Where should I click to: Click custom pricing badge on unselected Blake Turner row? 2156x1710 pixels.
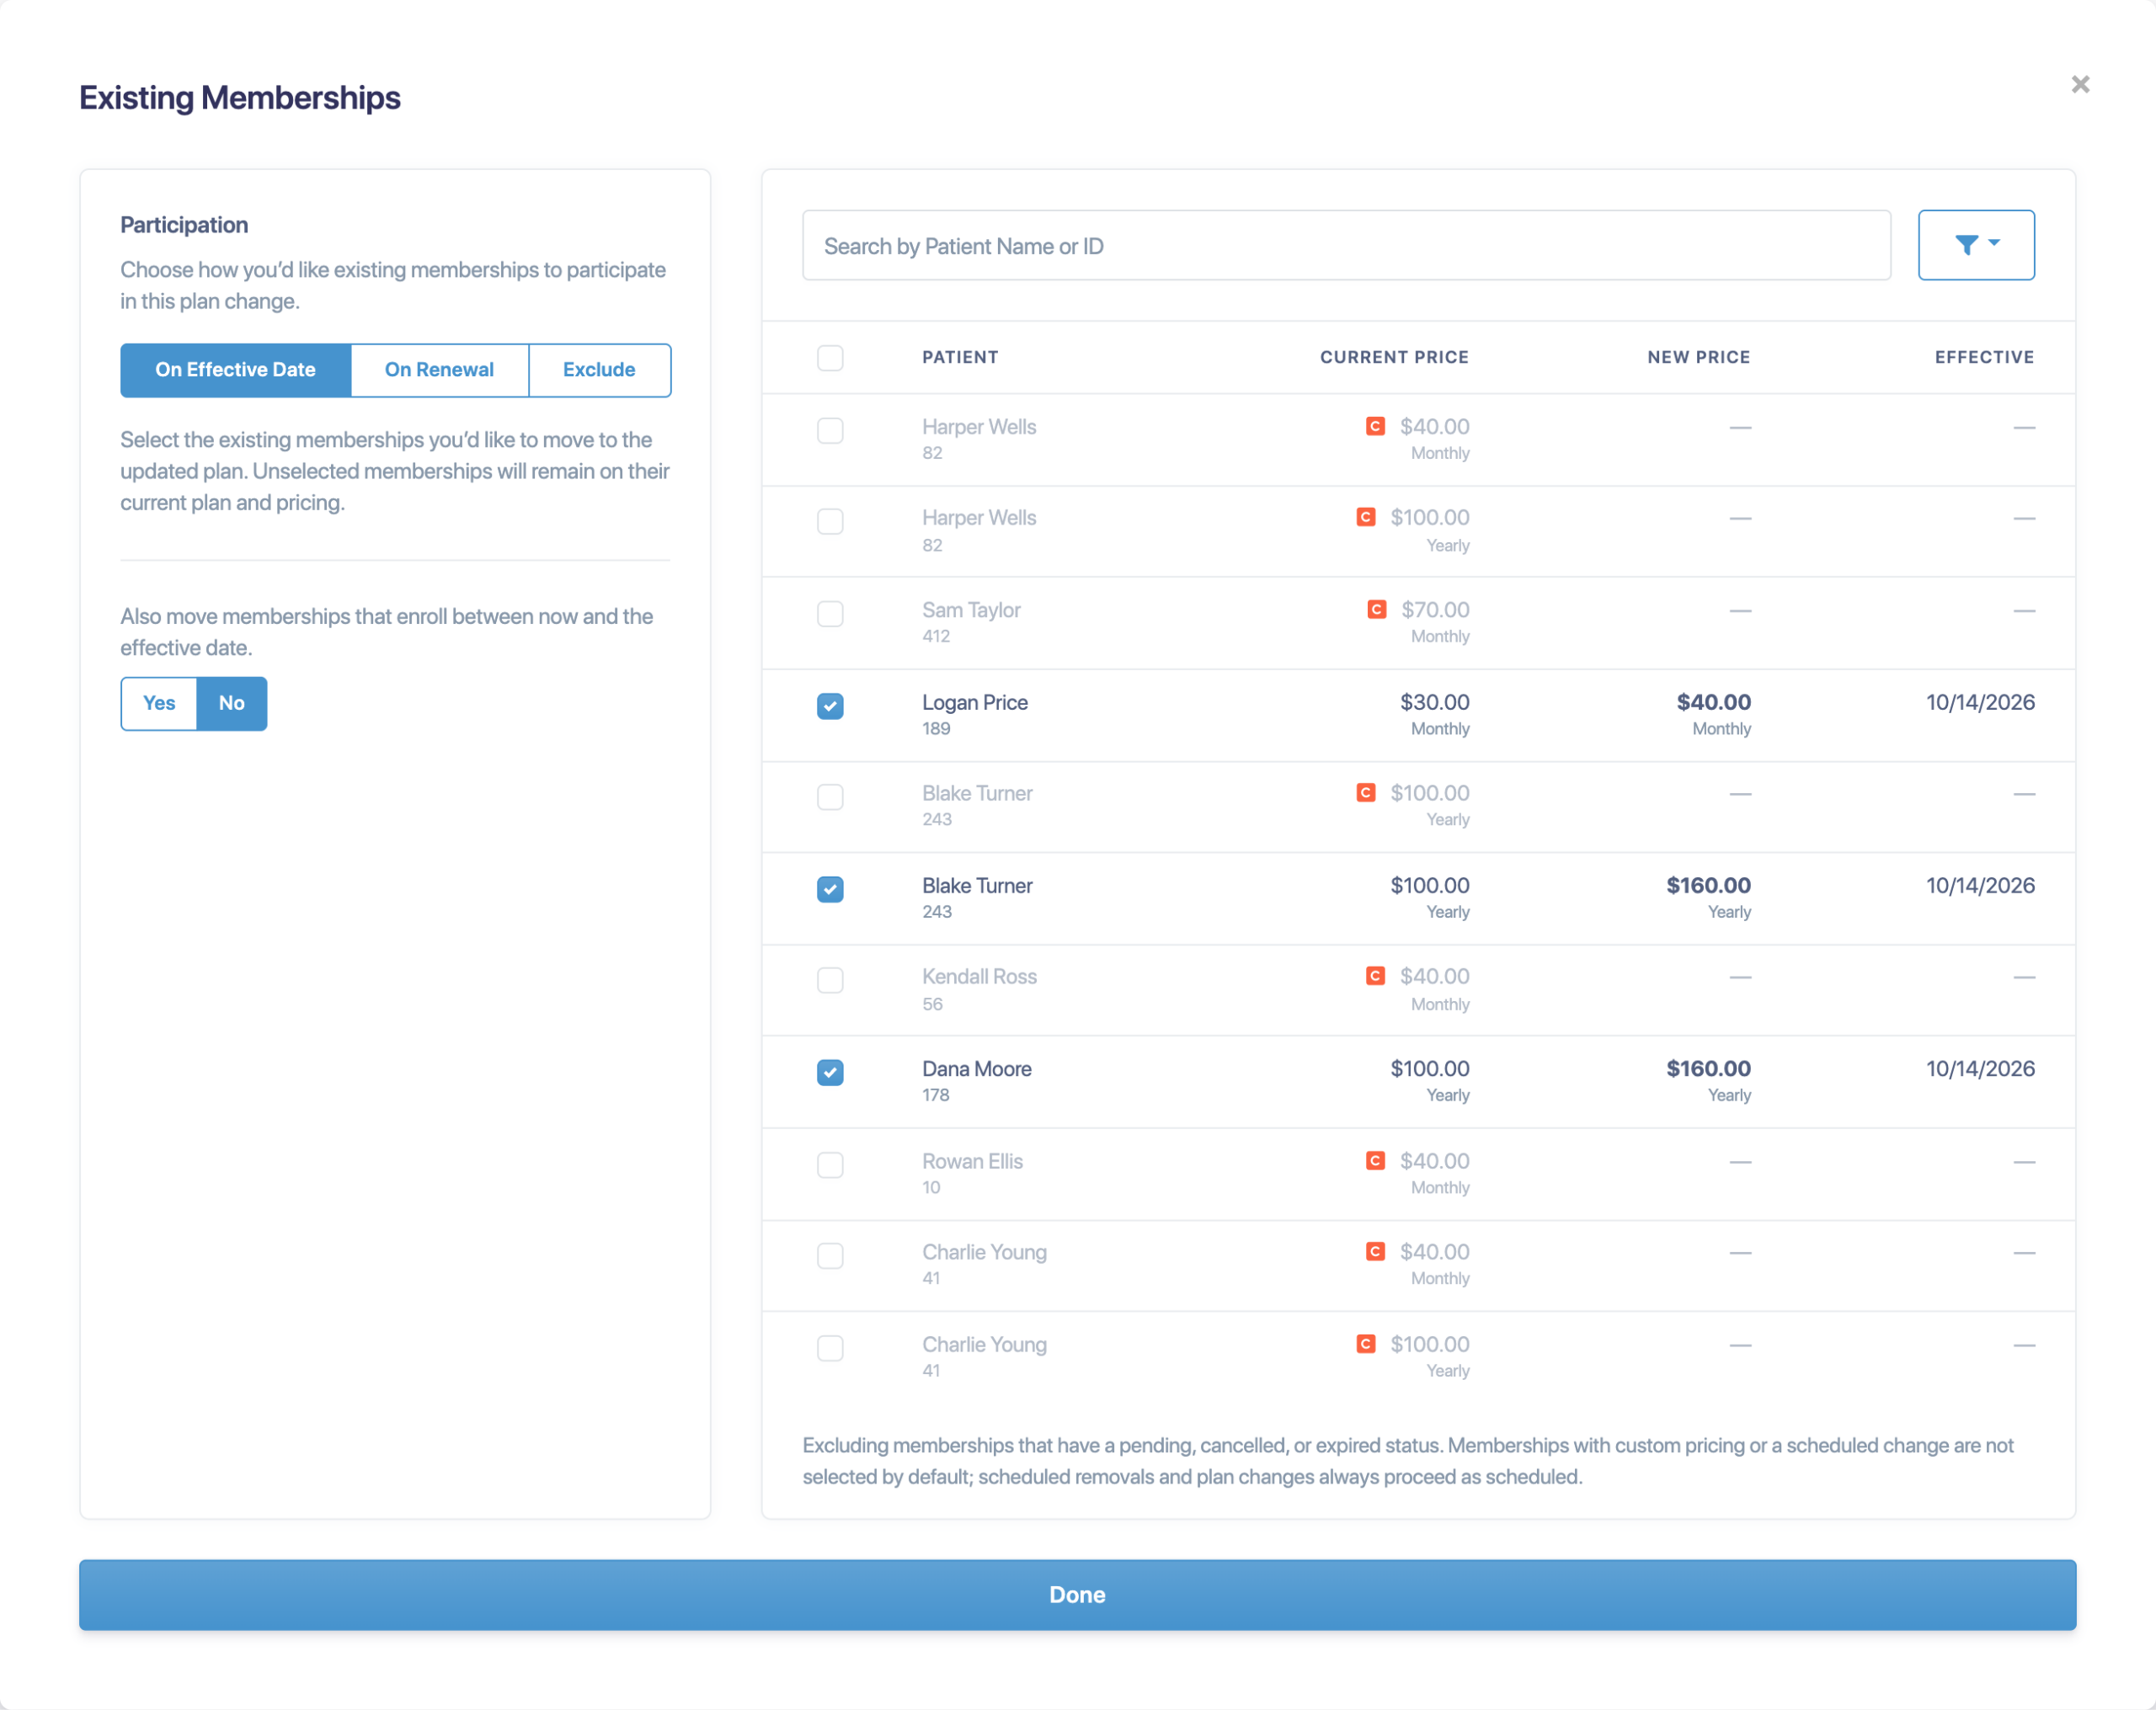1365,793
